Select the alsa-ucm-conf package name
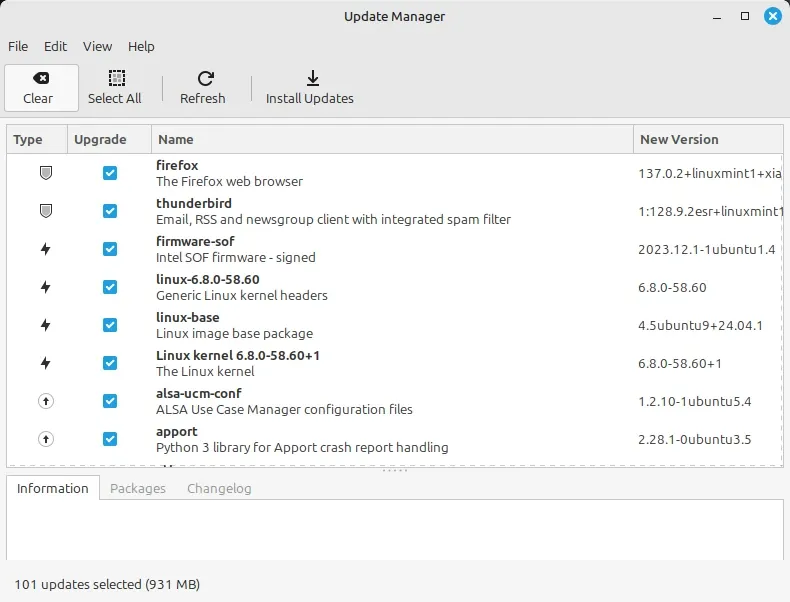790x602 pixels. coord(199,393)
